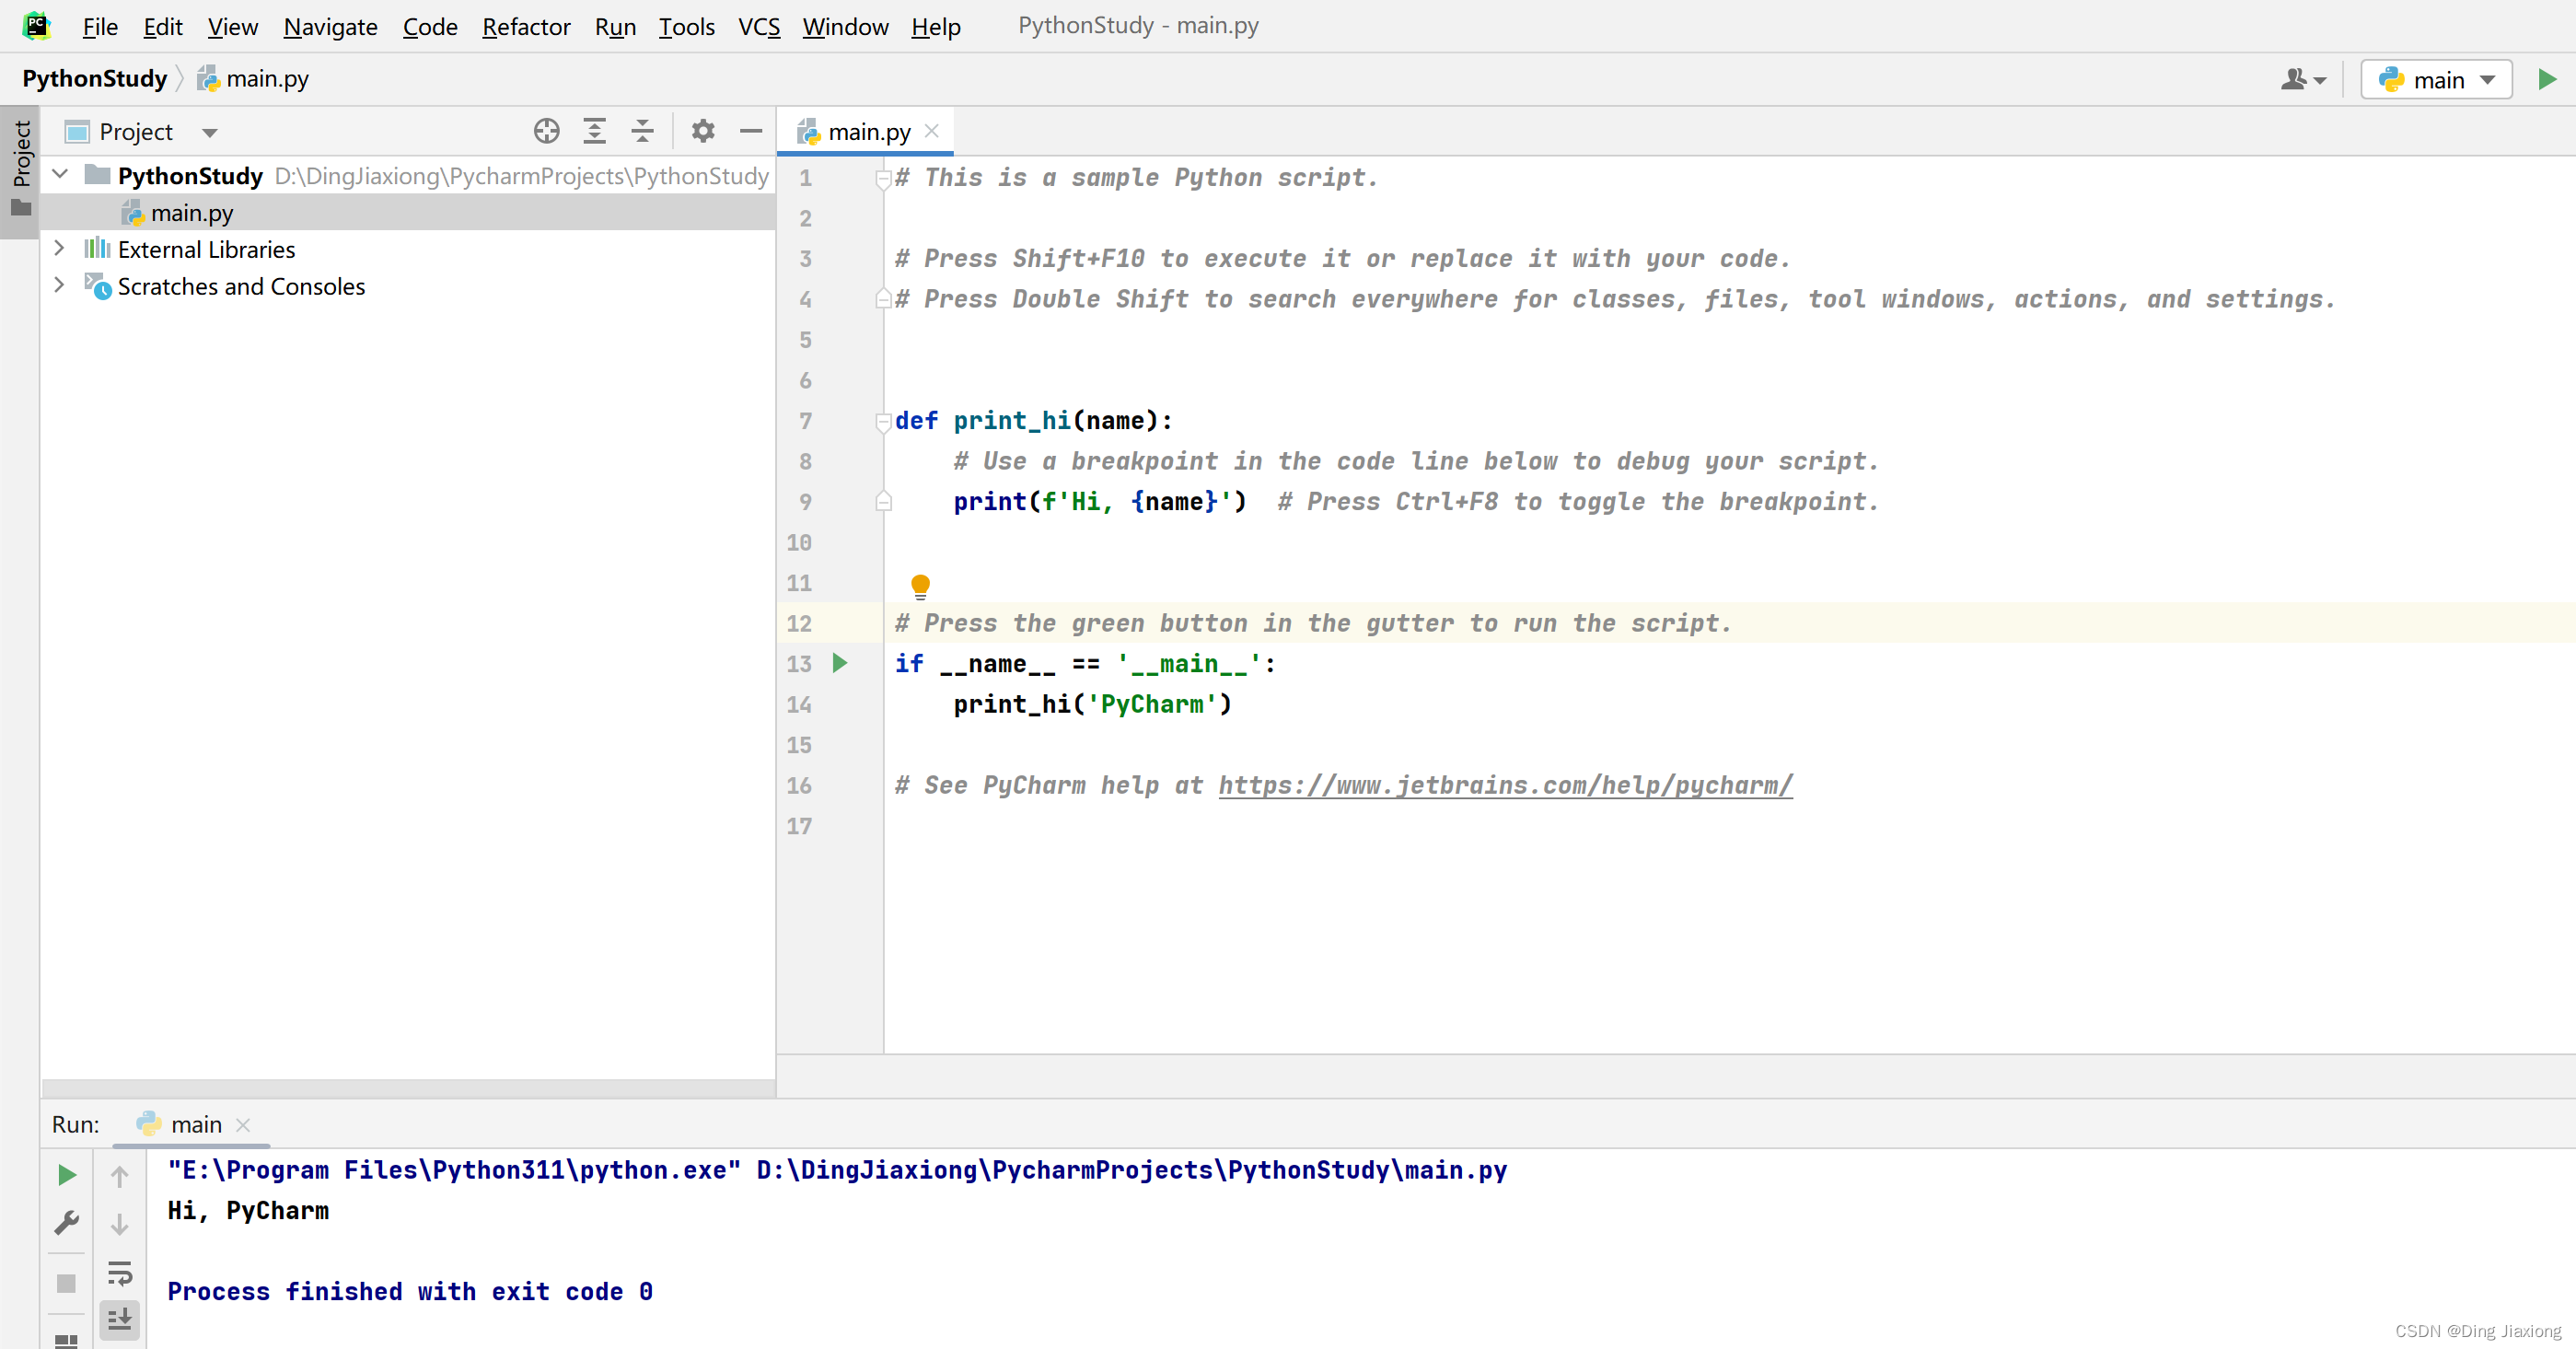Open the main run configuration dropdown
Image resolution: width=2576 pixels, height=1349 pixels.
[2437, 80]
